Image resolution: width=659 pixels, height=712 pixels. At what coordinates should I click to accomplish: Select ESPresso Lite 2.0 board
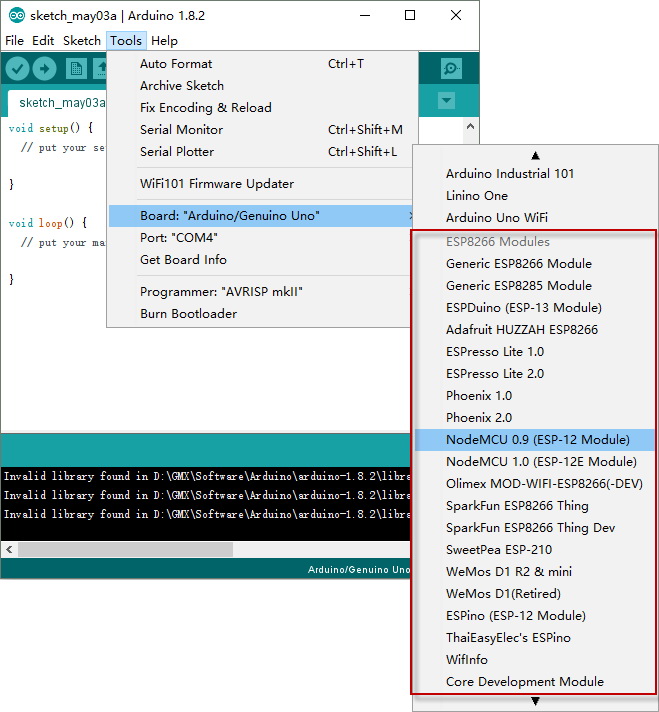click(535, 374)
